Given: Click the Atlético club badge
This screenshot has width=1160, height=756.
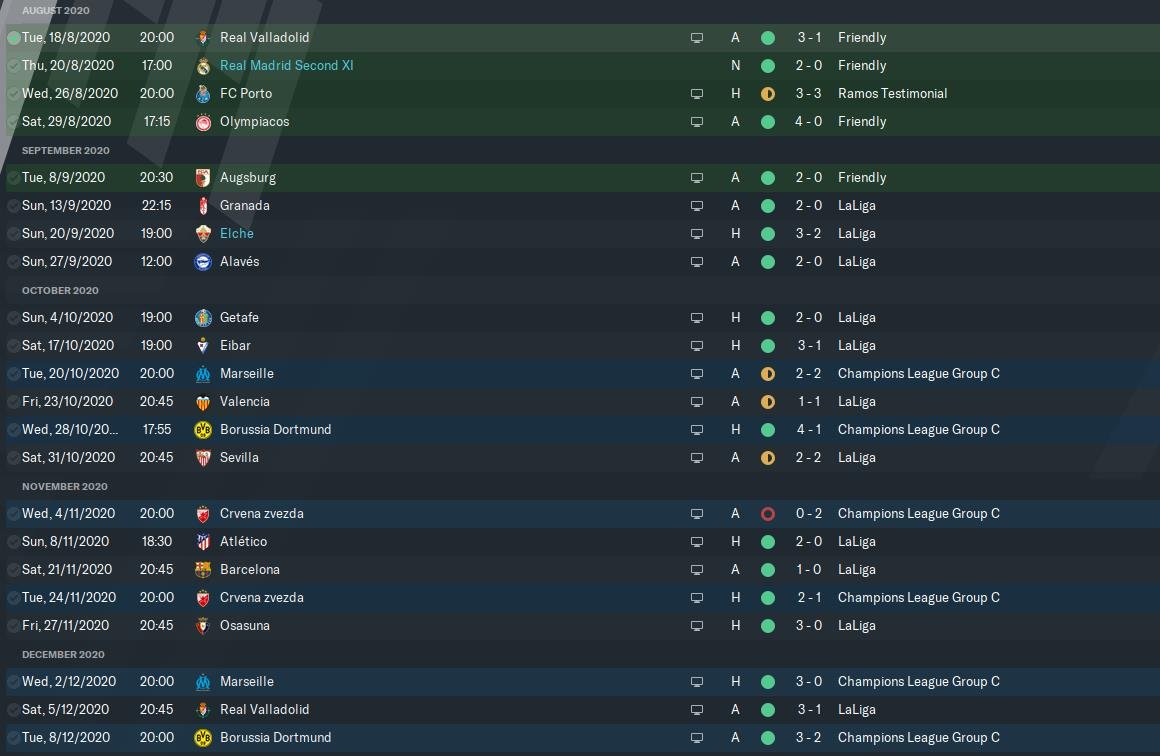Looking at the screenshot, I should (x=203, y=542).
